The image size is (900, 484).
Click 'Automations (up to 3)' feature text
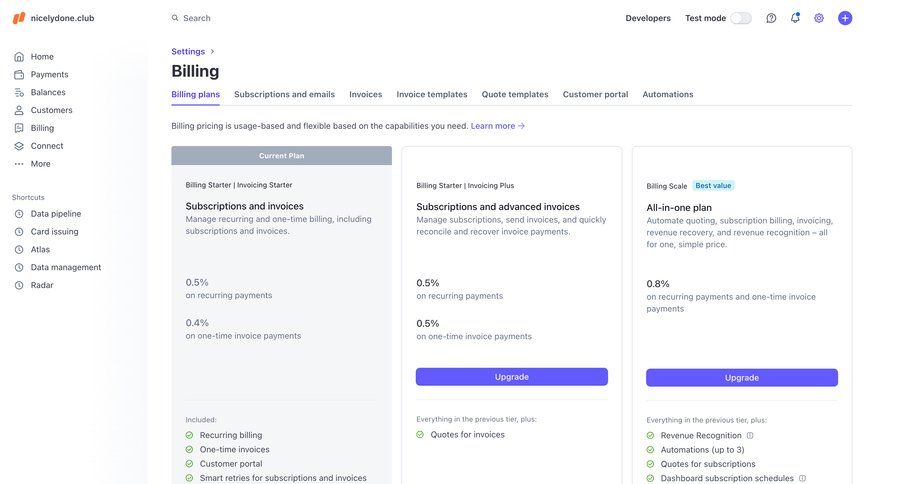coord(703,450)
